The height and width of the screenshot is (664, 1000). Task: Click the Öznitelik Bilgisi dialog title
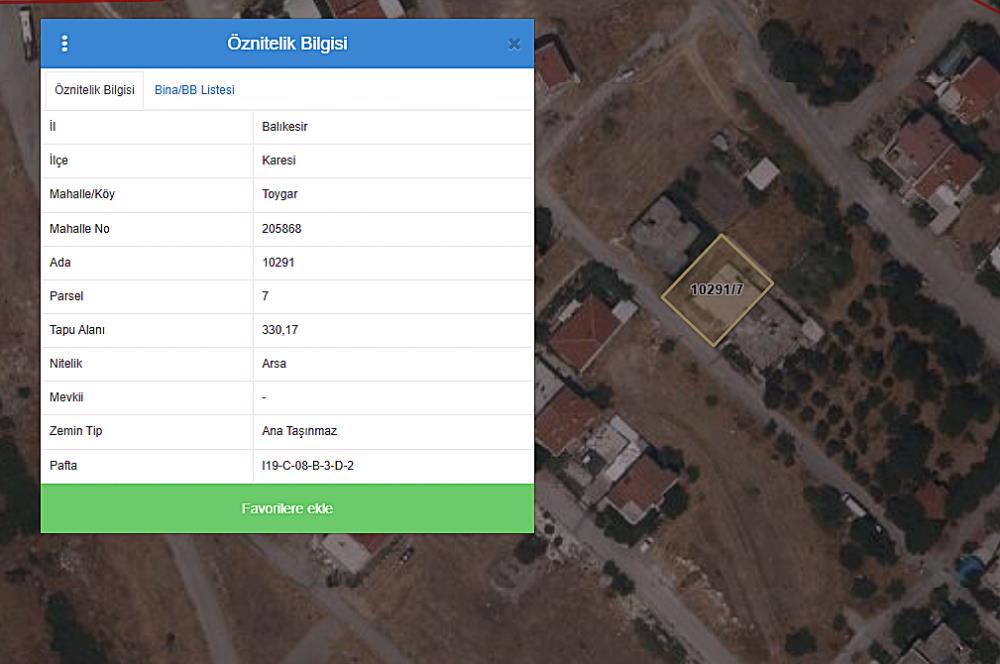(287, 43)
